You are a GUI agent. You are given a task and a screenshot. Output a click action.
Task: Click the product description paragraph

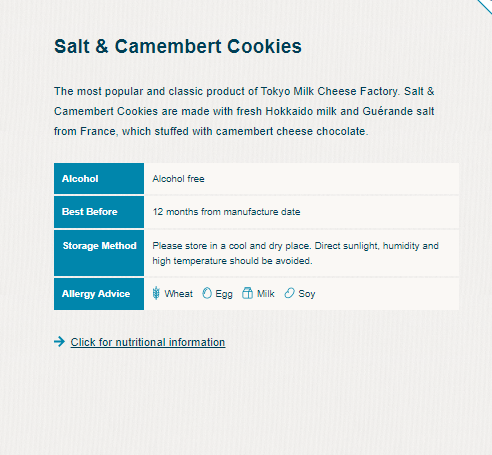tap(244, 111)
